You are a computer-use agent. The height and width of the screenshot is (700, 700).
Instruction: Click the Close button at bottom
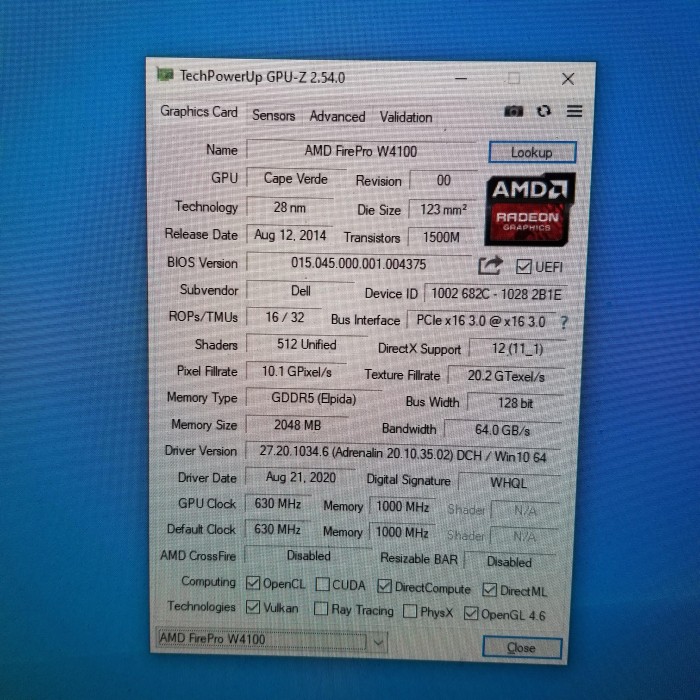coord(521,647)
